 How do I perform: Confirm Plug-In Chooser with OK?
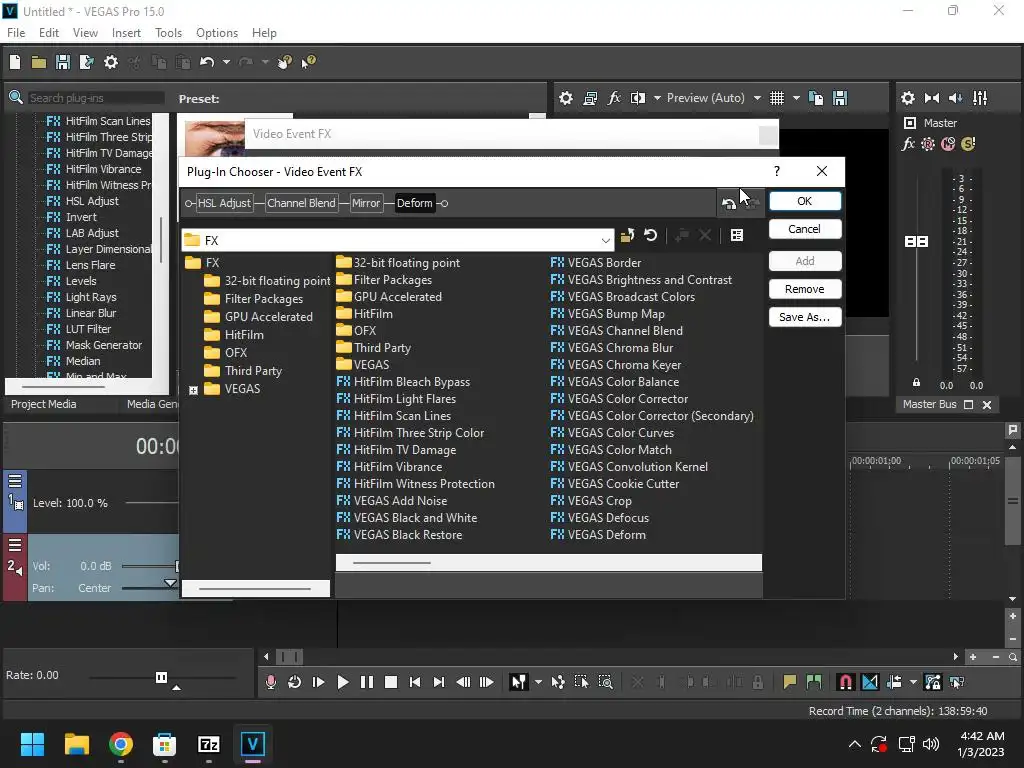tap(805, 201)
